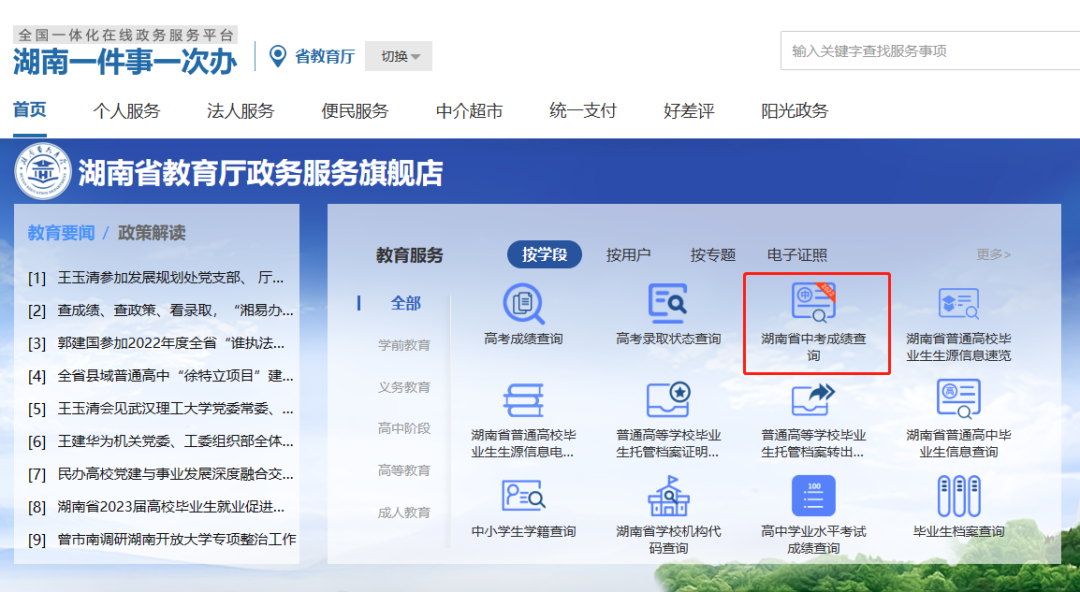Open 高中学业水平考试成绩查询 icon
This screenshot has width=1080, height=592.
pyautogui.click(x=815, y=511)
